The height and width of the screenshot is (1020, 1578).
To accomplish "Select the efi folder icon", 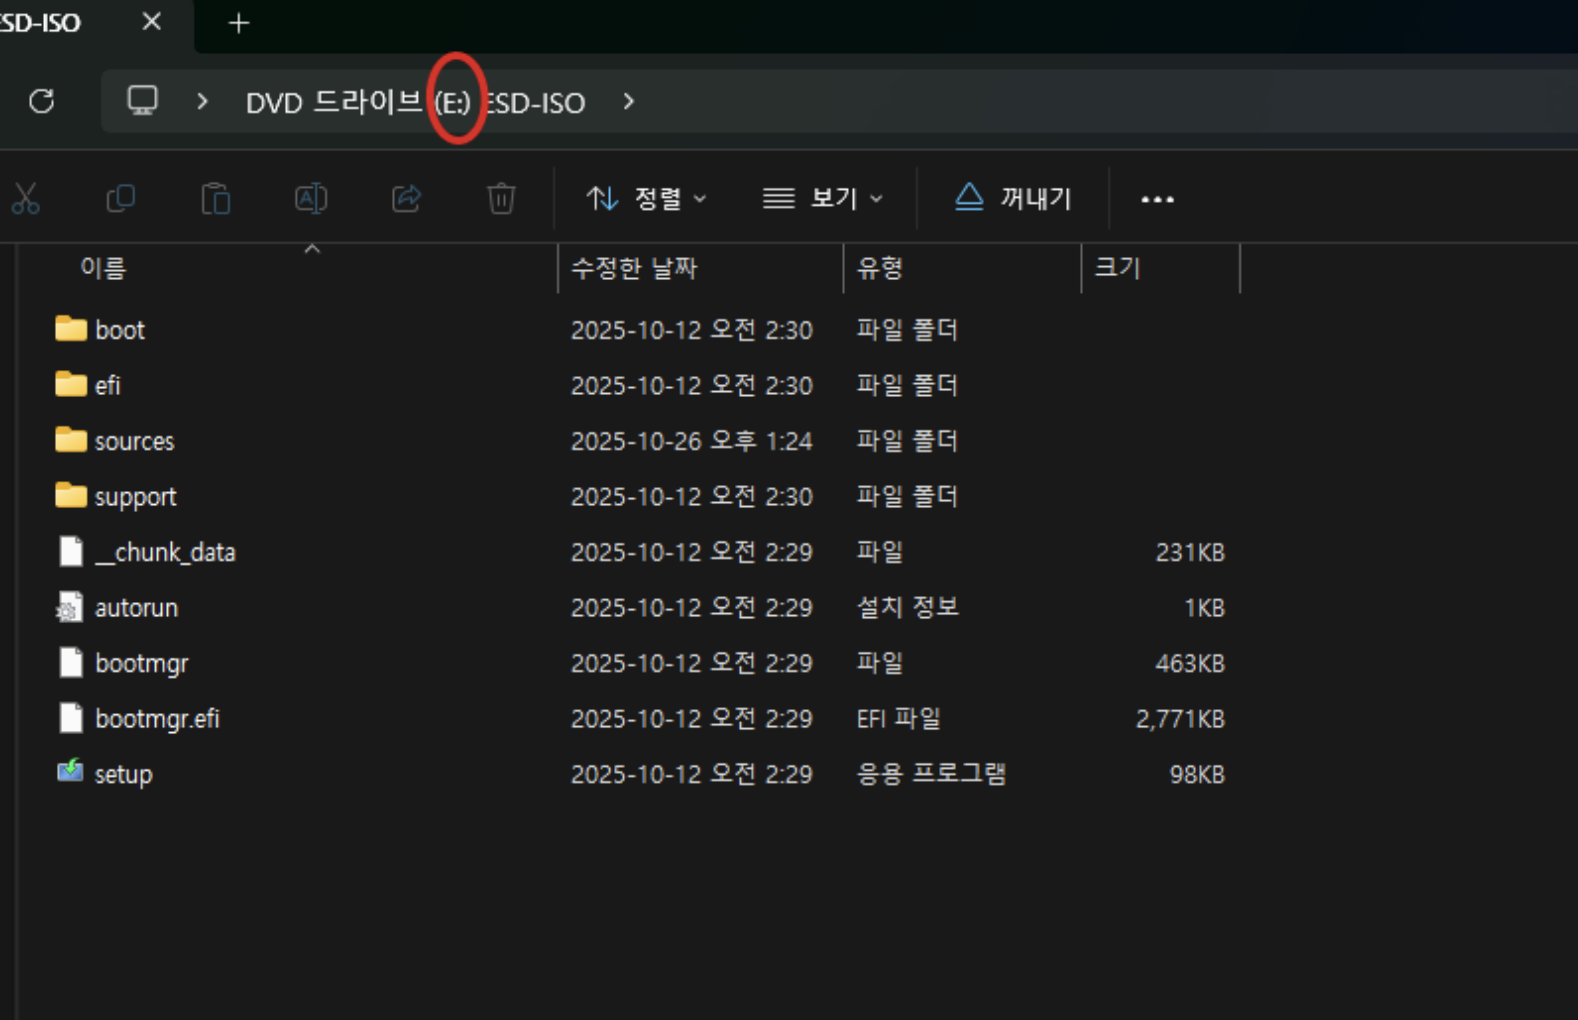I will [70, 384].
